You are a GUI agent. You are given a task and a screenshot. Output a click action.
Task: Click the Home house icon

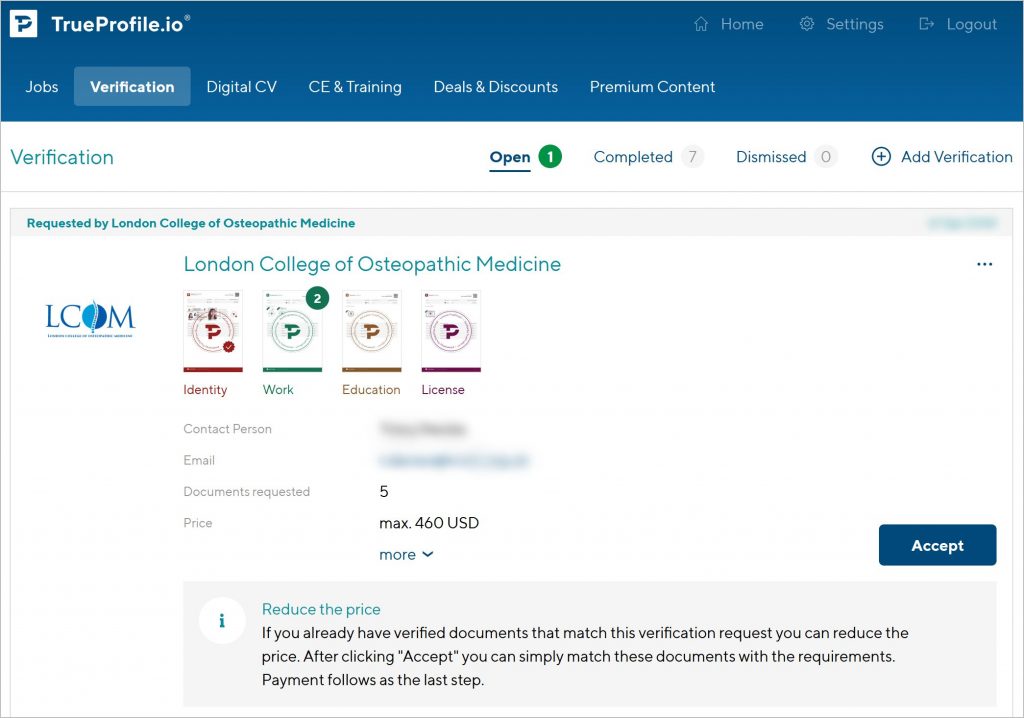[701, 24]
